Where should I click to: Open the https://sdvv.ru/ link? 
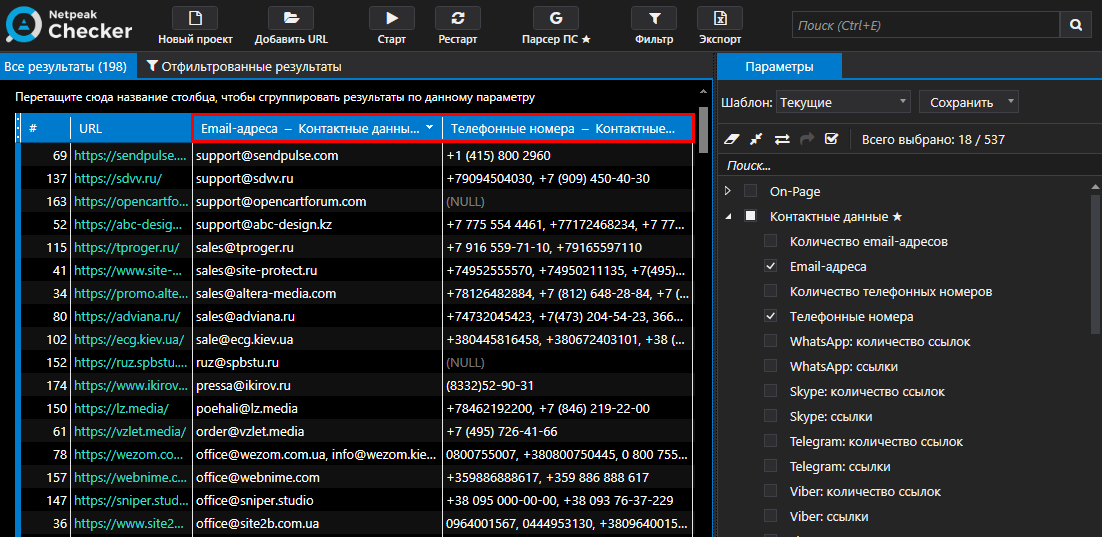click(118, 179)
